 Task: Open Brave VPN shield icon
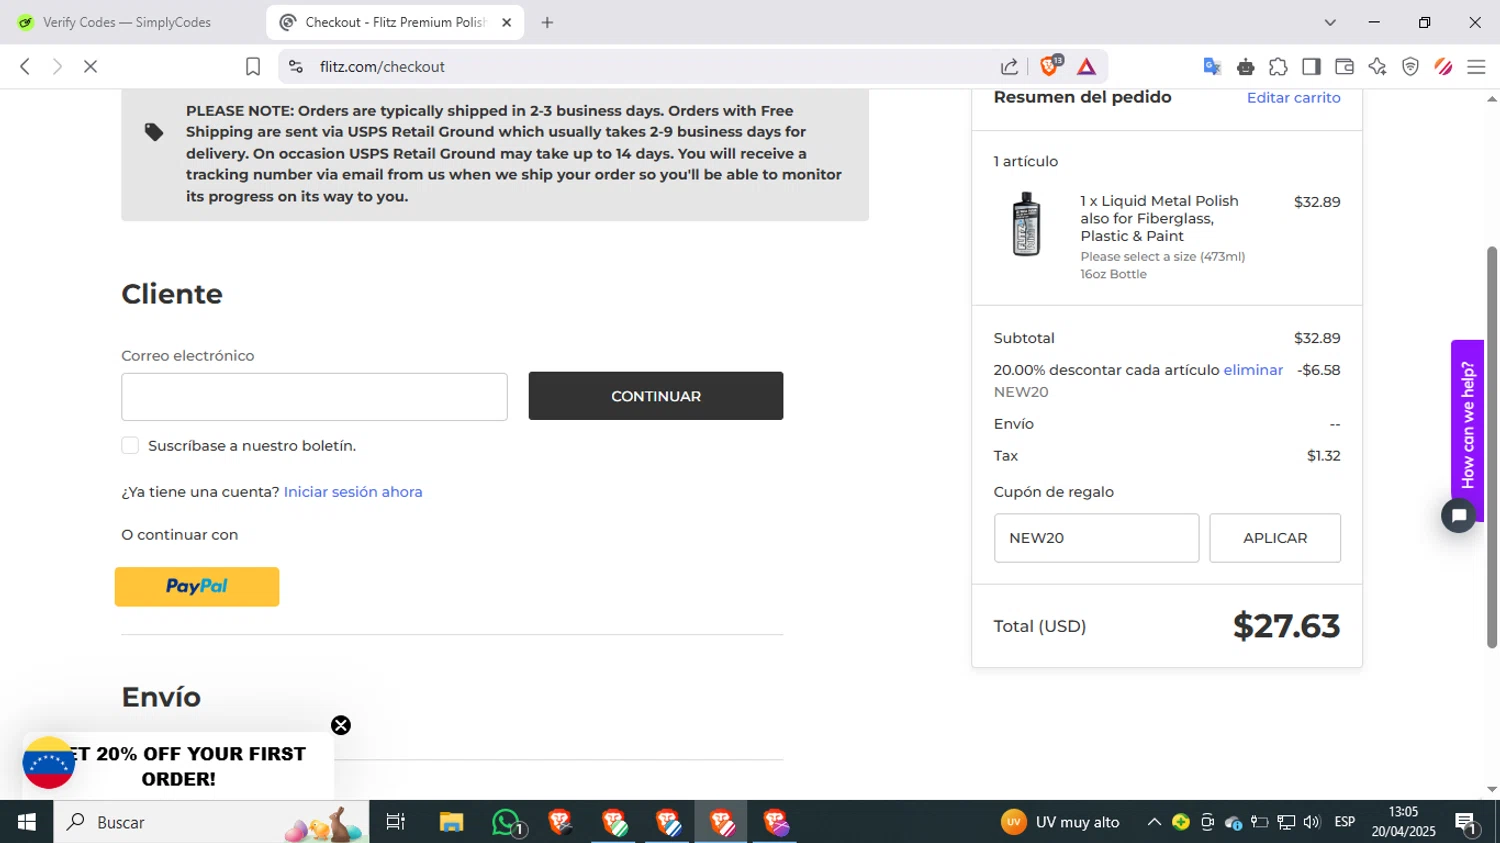pyautogui.click(x=1410, y=66)
